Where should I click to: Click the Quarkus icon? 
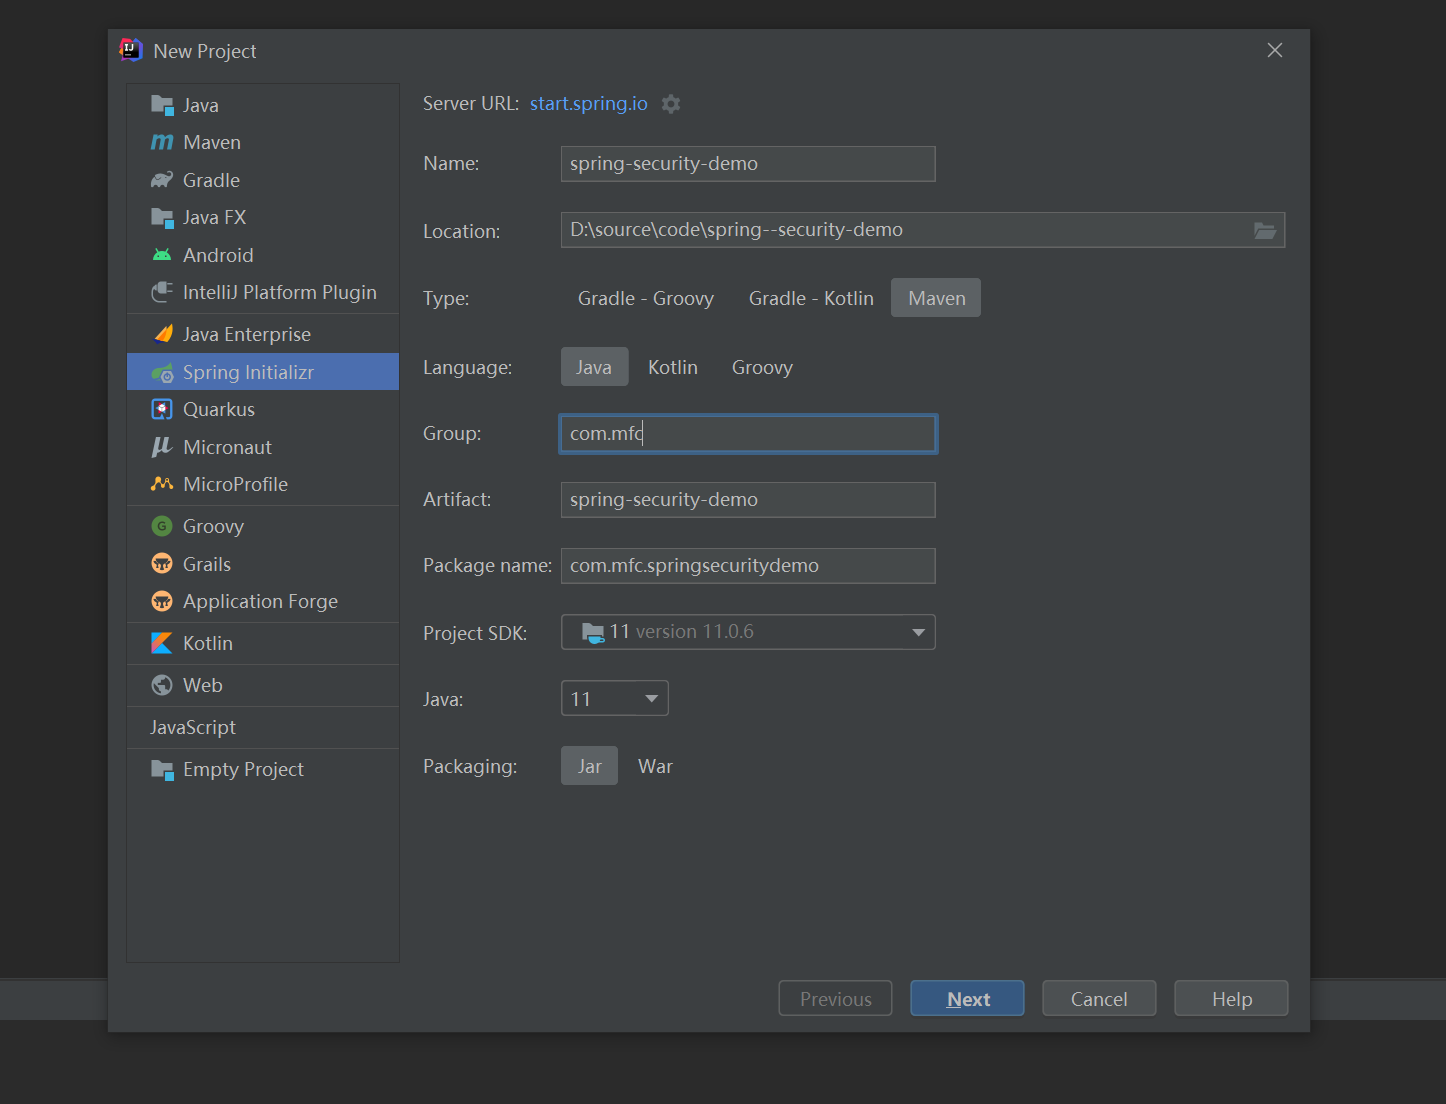point(162,409)
